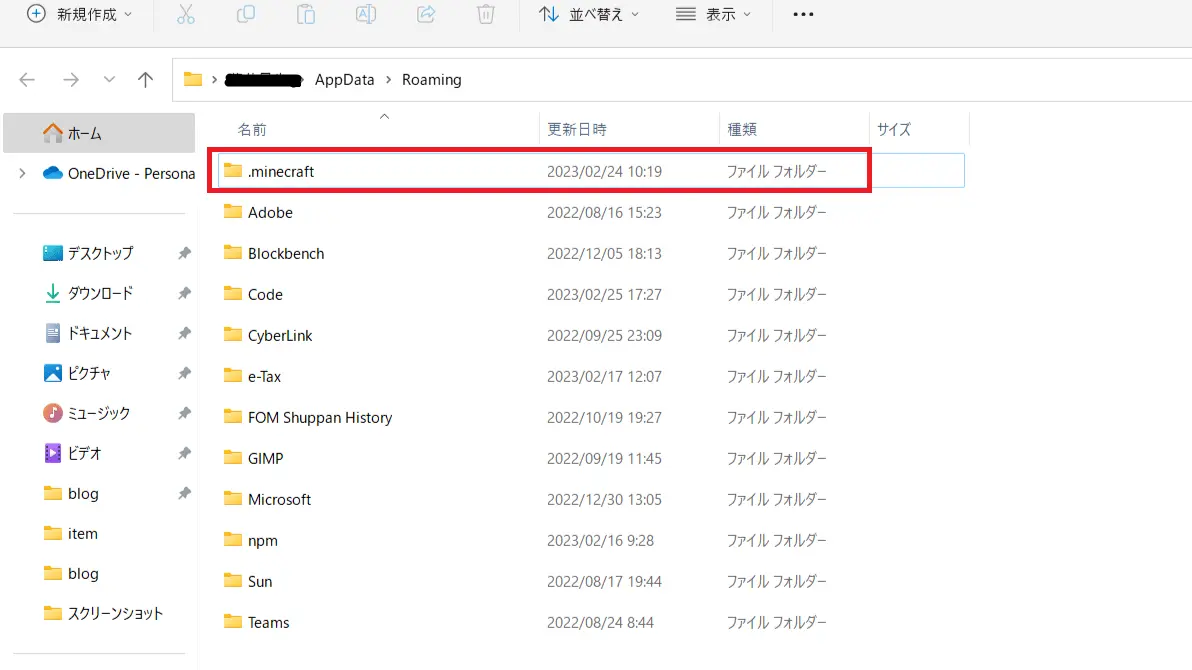
Task: Sort by 更新日時 column header
Action: tap(576, 129)
